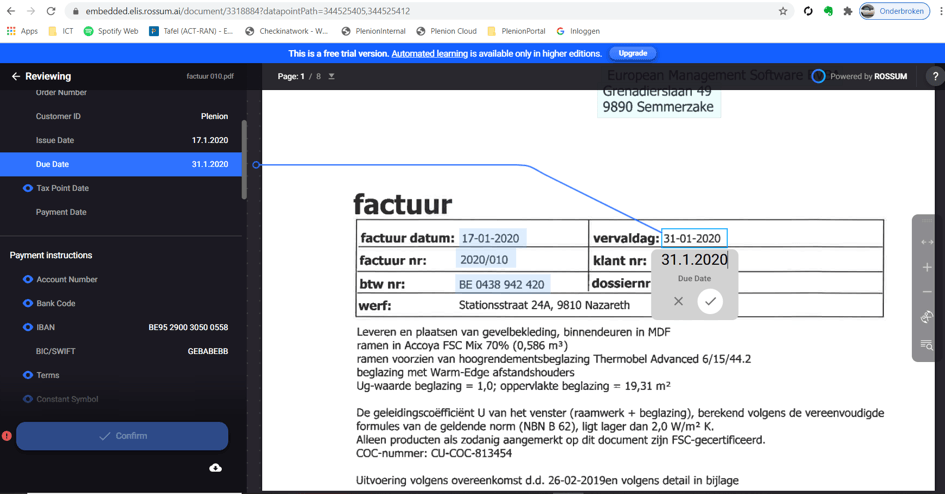Go back with the Reviewing arrow
This screenshot has width=945, height=494.
16,76
